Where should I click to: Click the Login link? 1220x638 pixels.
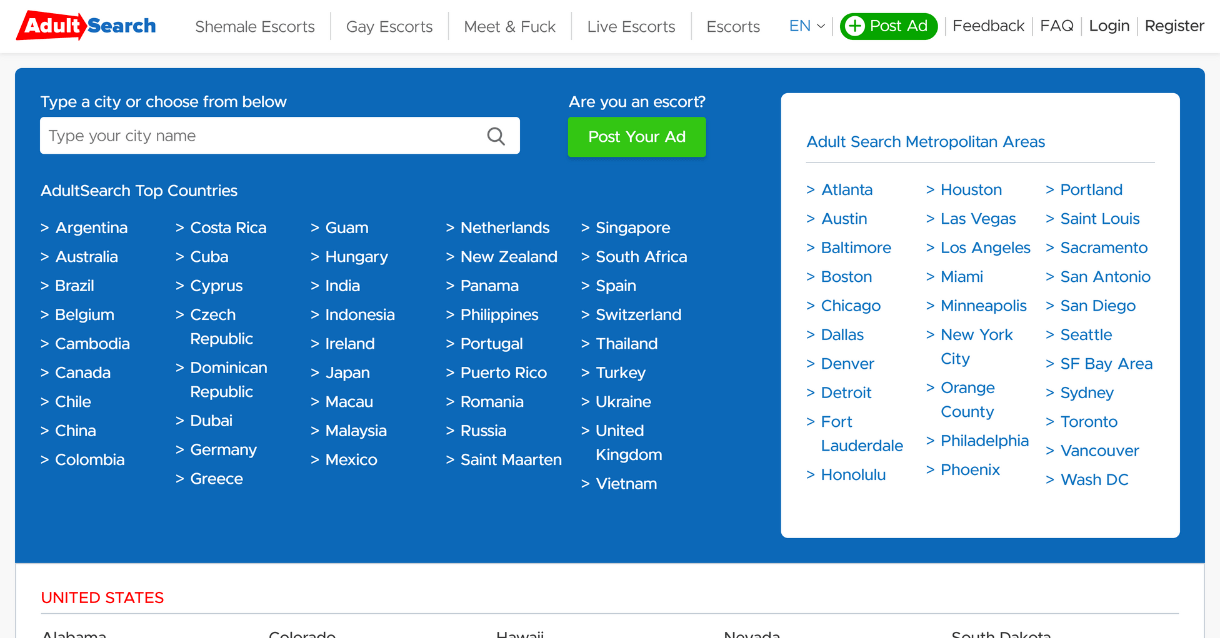click(x=1109, y=26)
